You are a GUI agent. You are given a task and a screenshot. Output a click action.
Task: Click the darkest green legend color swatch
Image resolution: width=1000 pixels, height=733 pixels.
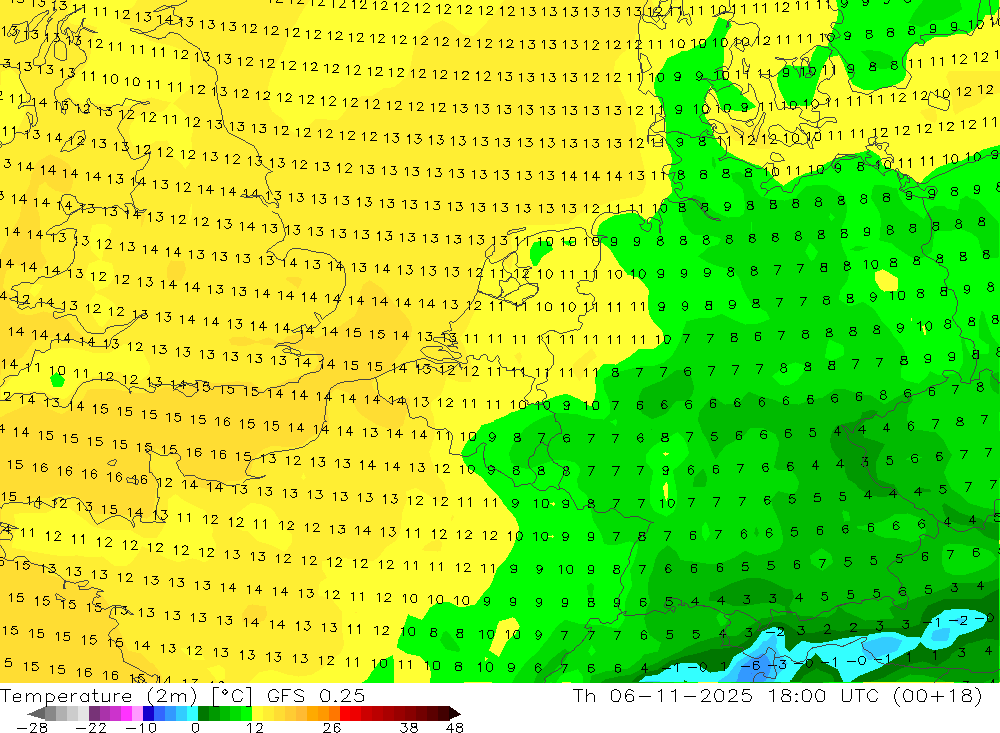tap(203, 713)
